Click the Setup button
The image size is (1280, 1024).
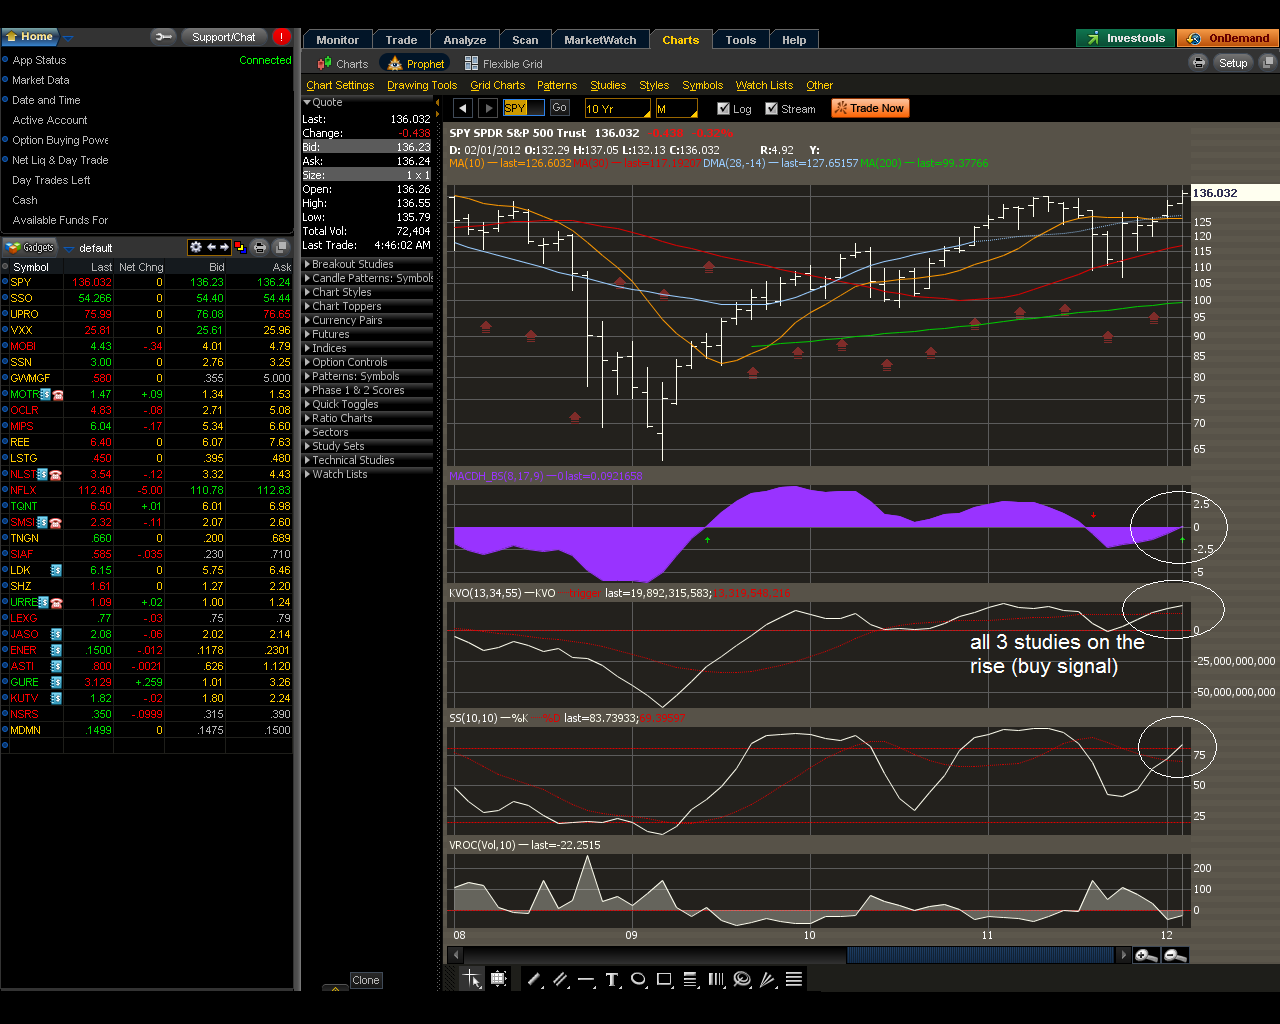(1233, 62)
